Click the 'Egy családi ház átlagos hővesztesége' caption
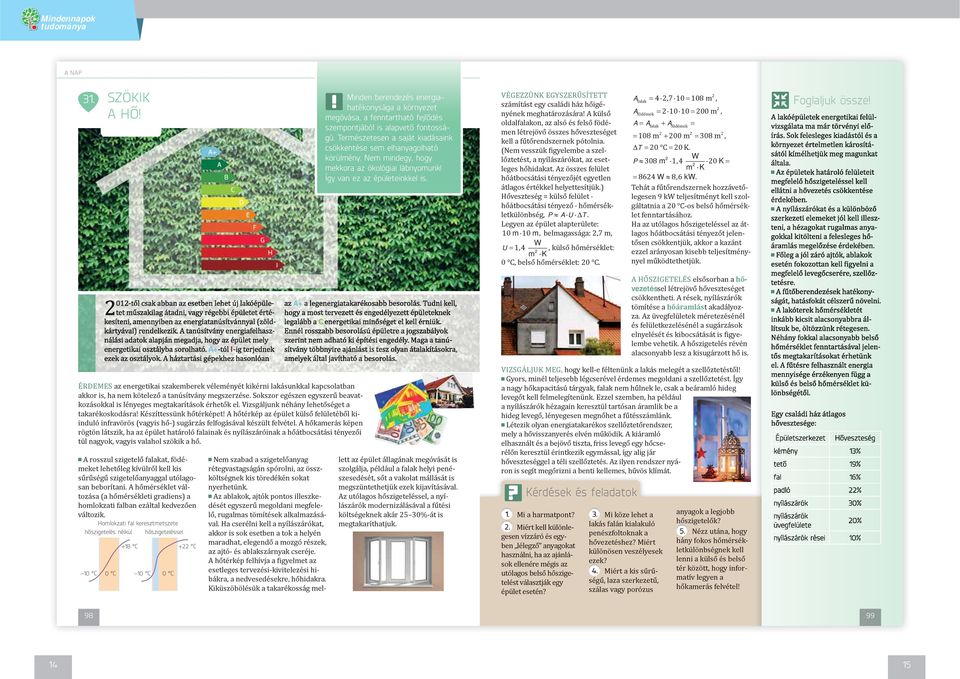Screen dimensions: 960x679 pyautogui.click(x=808, y=418)
